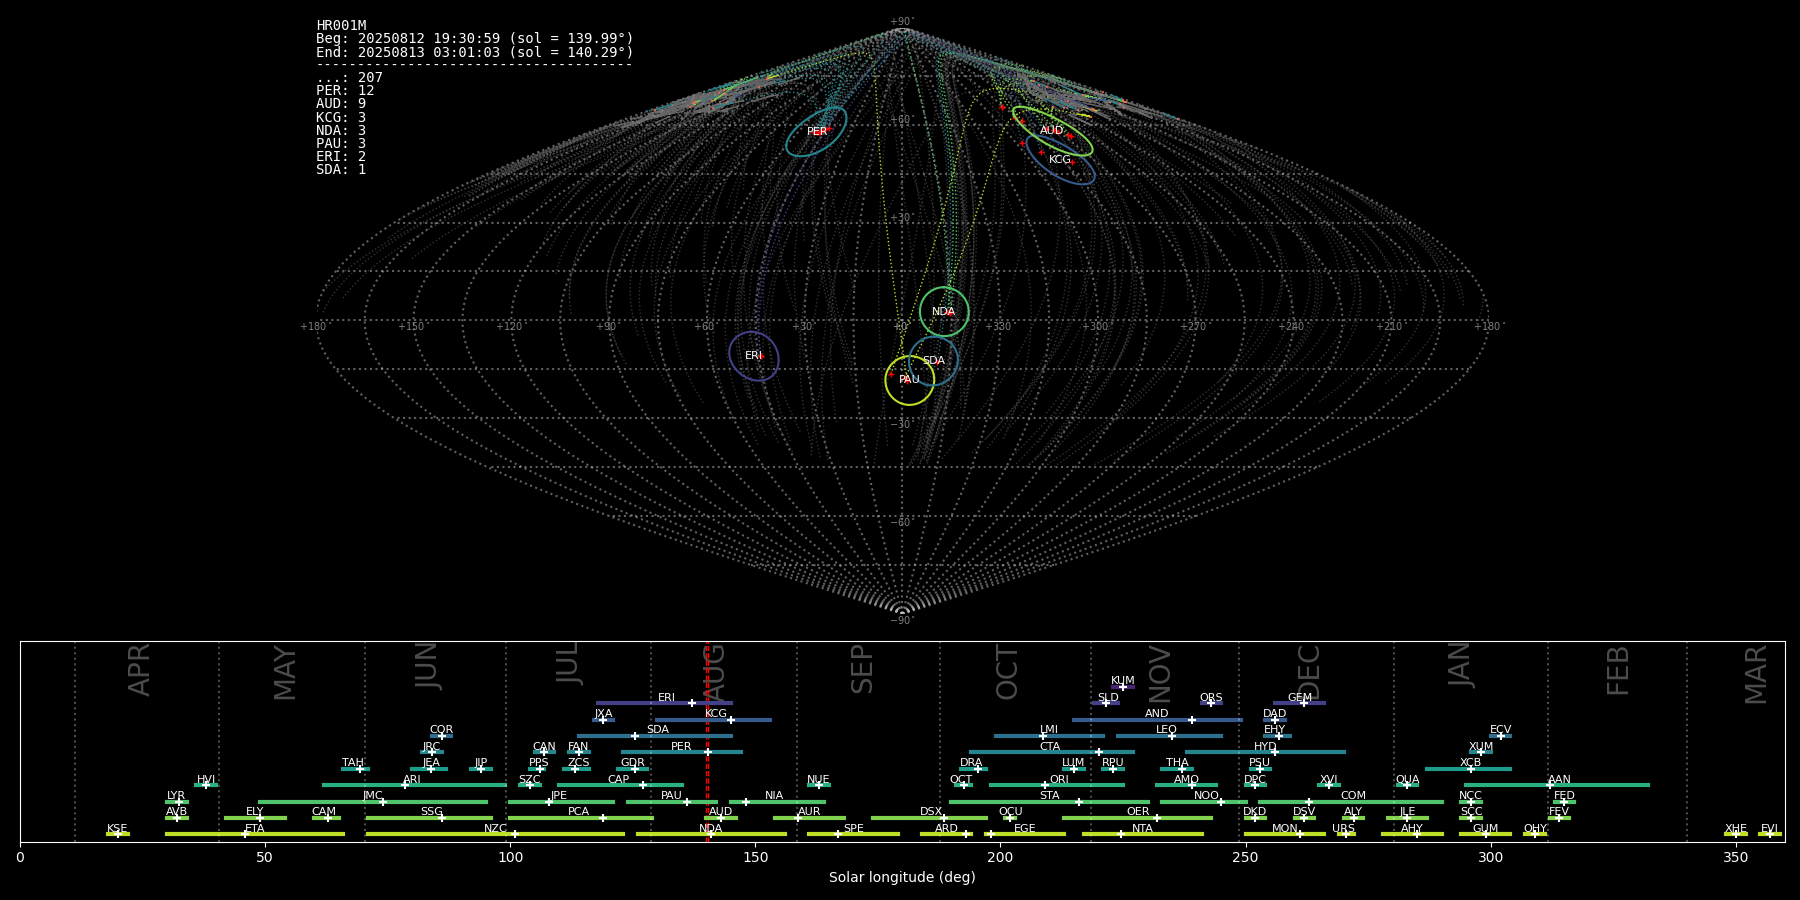
Task: Click the '...: 207' sporadic count entry
Action: tap(349, 77)
